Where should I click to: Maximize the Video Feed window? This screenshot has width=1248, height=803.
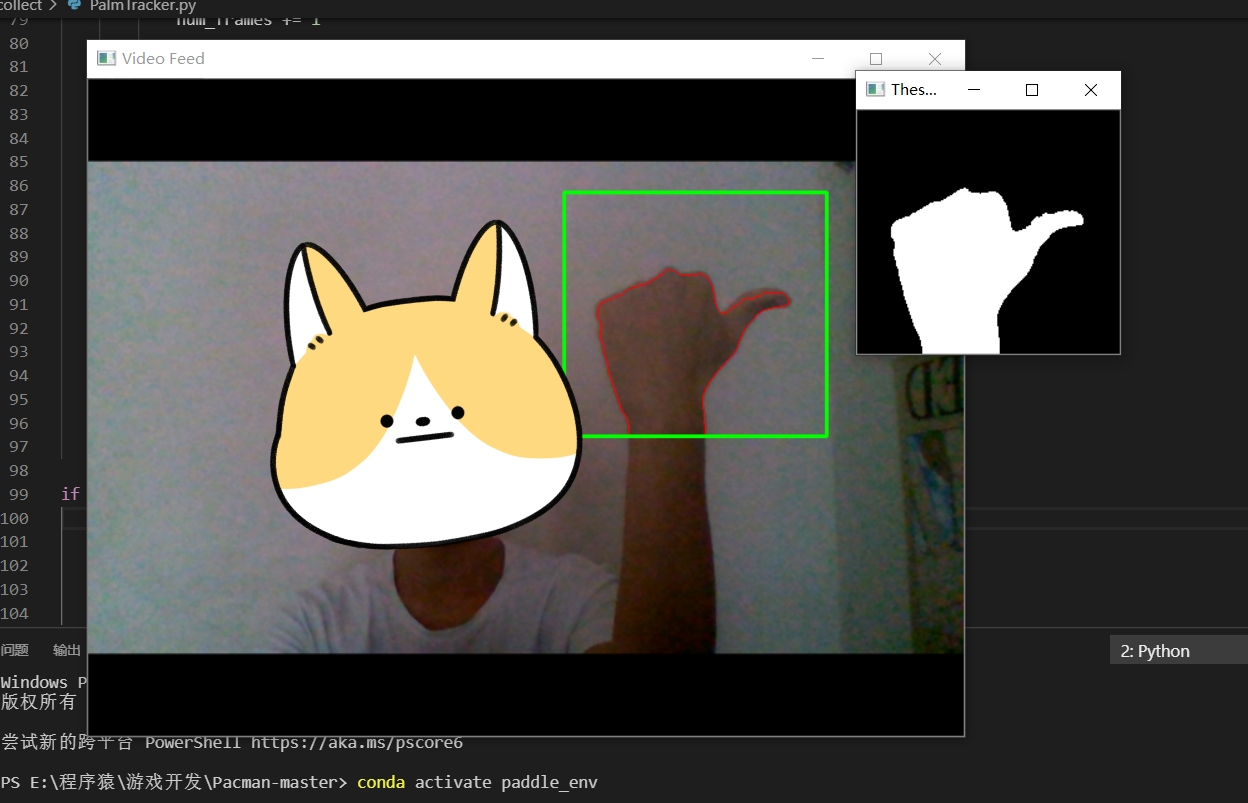click(x=876, y=59)
